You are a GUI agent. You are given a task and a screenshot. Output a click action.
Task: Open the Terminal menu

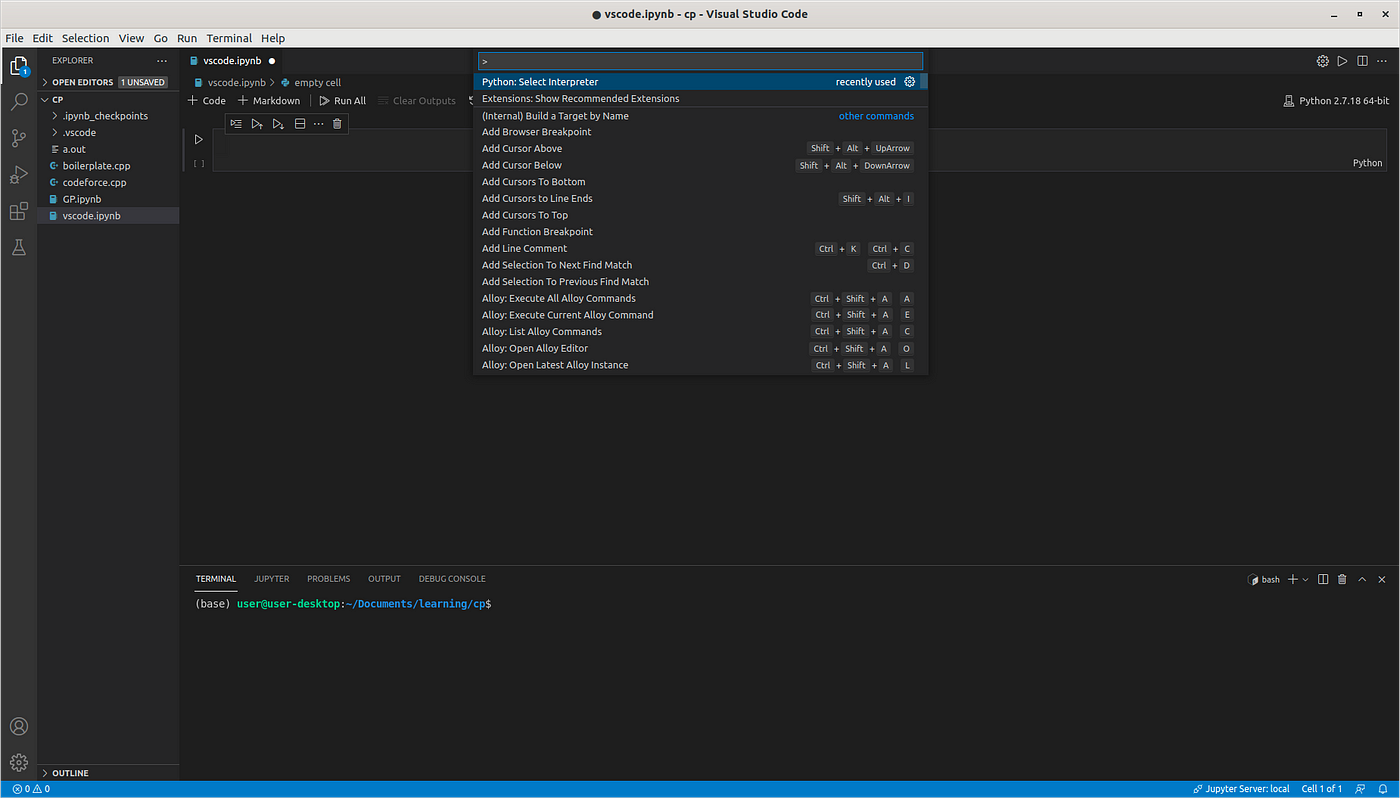229,38
